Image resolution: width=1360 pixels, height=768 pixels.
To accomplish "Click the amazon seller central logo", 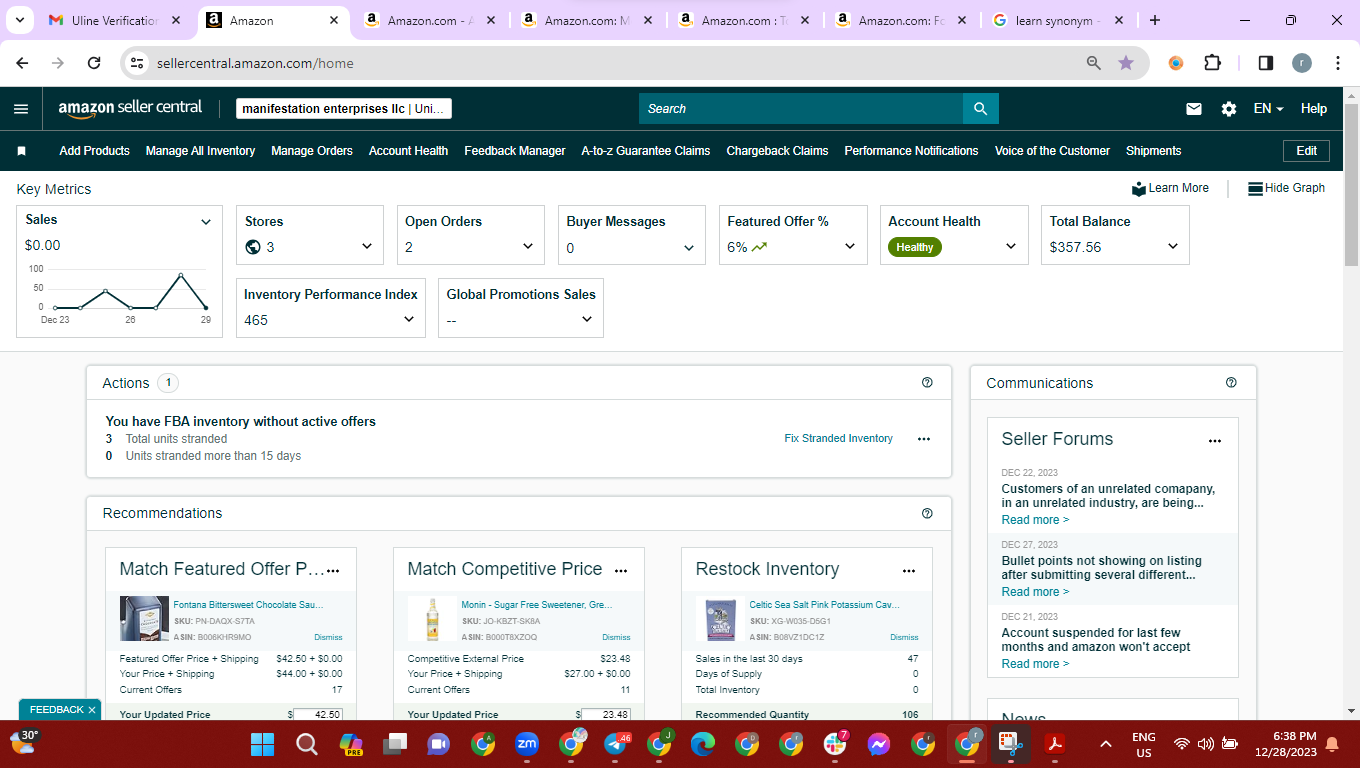I will pos(130,108).
